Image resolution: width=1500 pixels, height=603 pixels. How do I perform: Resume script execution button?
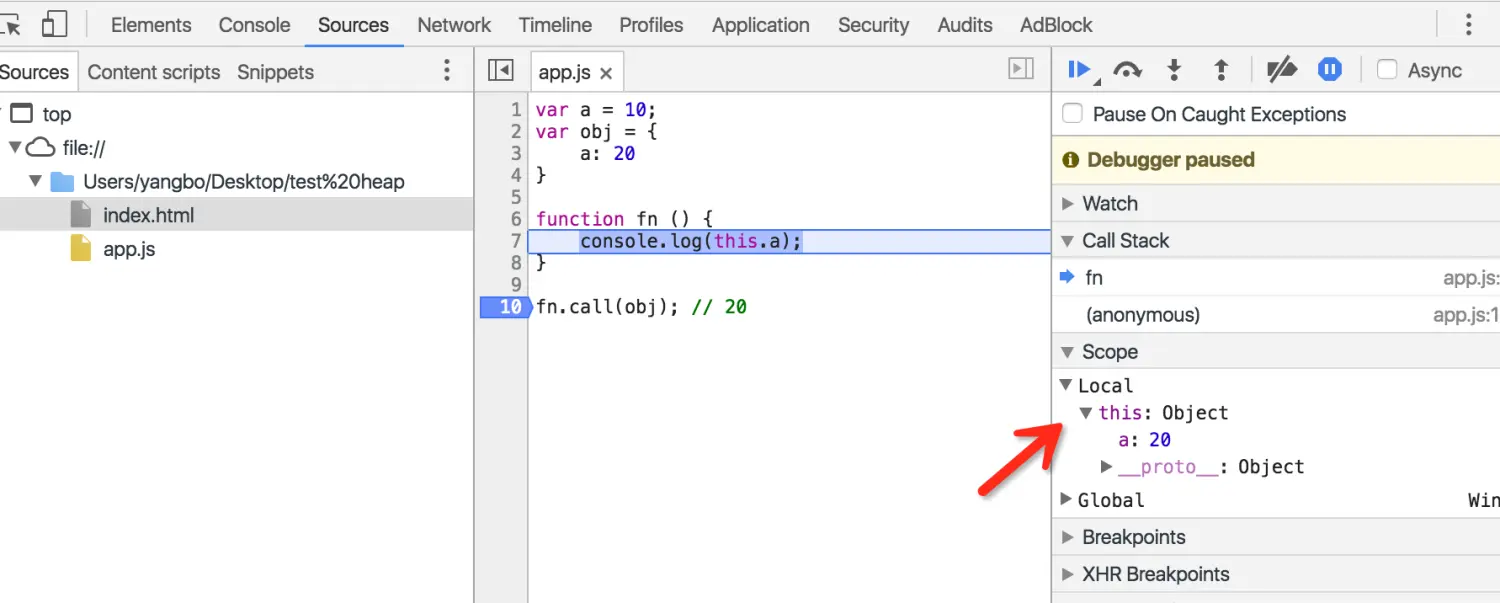coord(1079,70)
